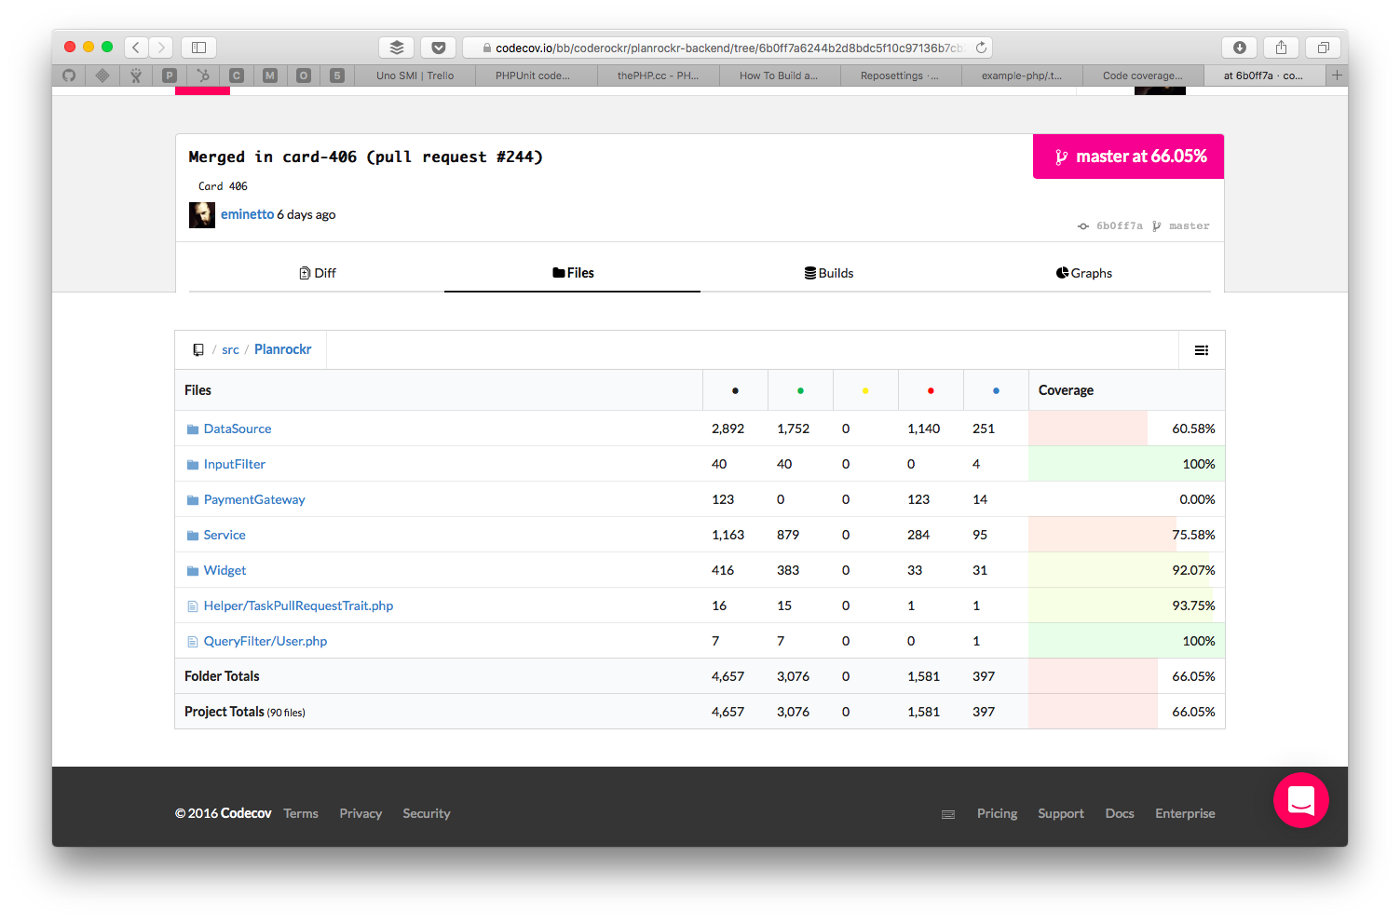This screenshot has width=1400, height=921.
Task: Toggle the file list view icon
Action: pos(1202,350)
